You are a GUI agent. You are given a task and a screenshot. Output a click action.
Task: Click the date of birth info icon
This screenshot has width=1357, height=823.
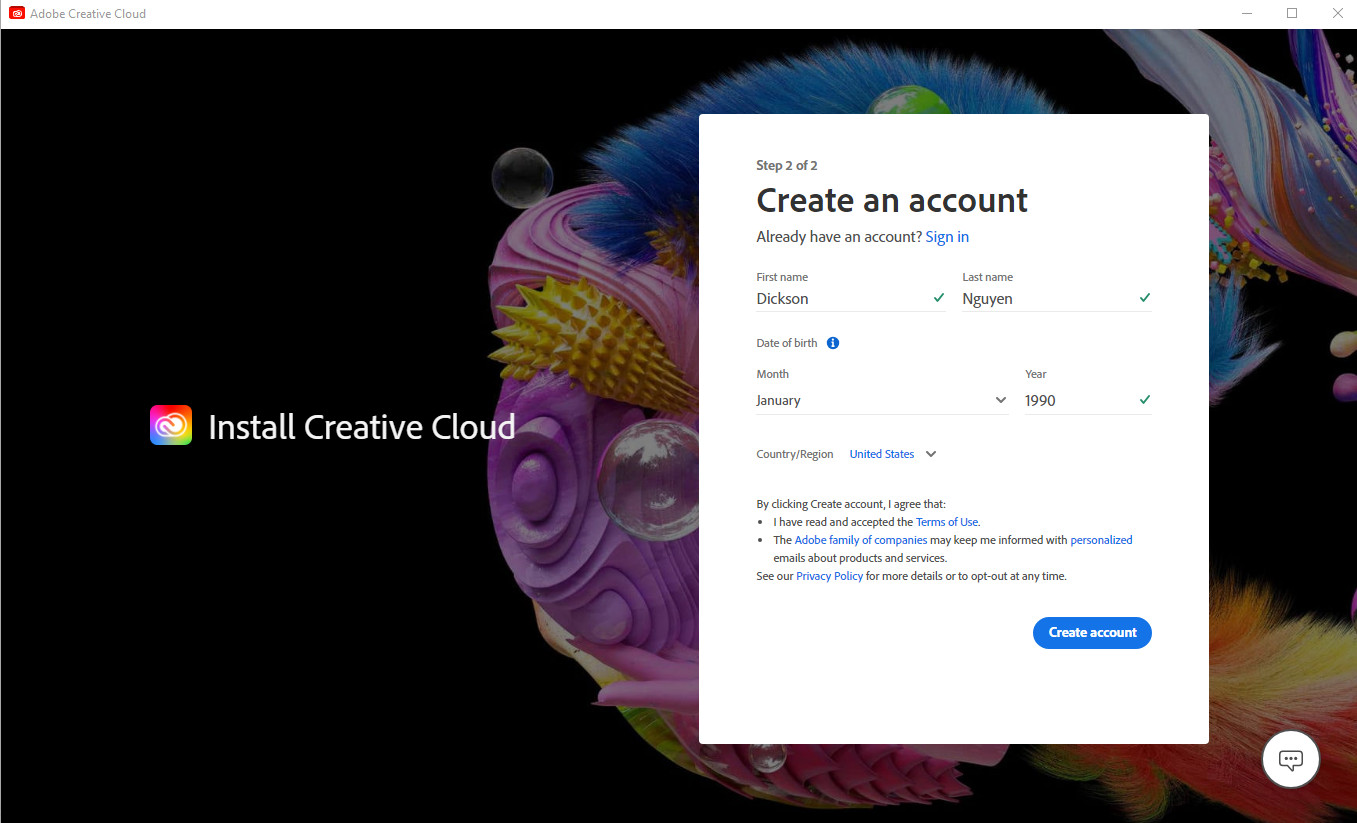pos(833,343)
